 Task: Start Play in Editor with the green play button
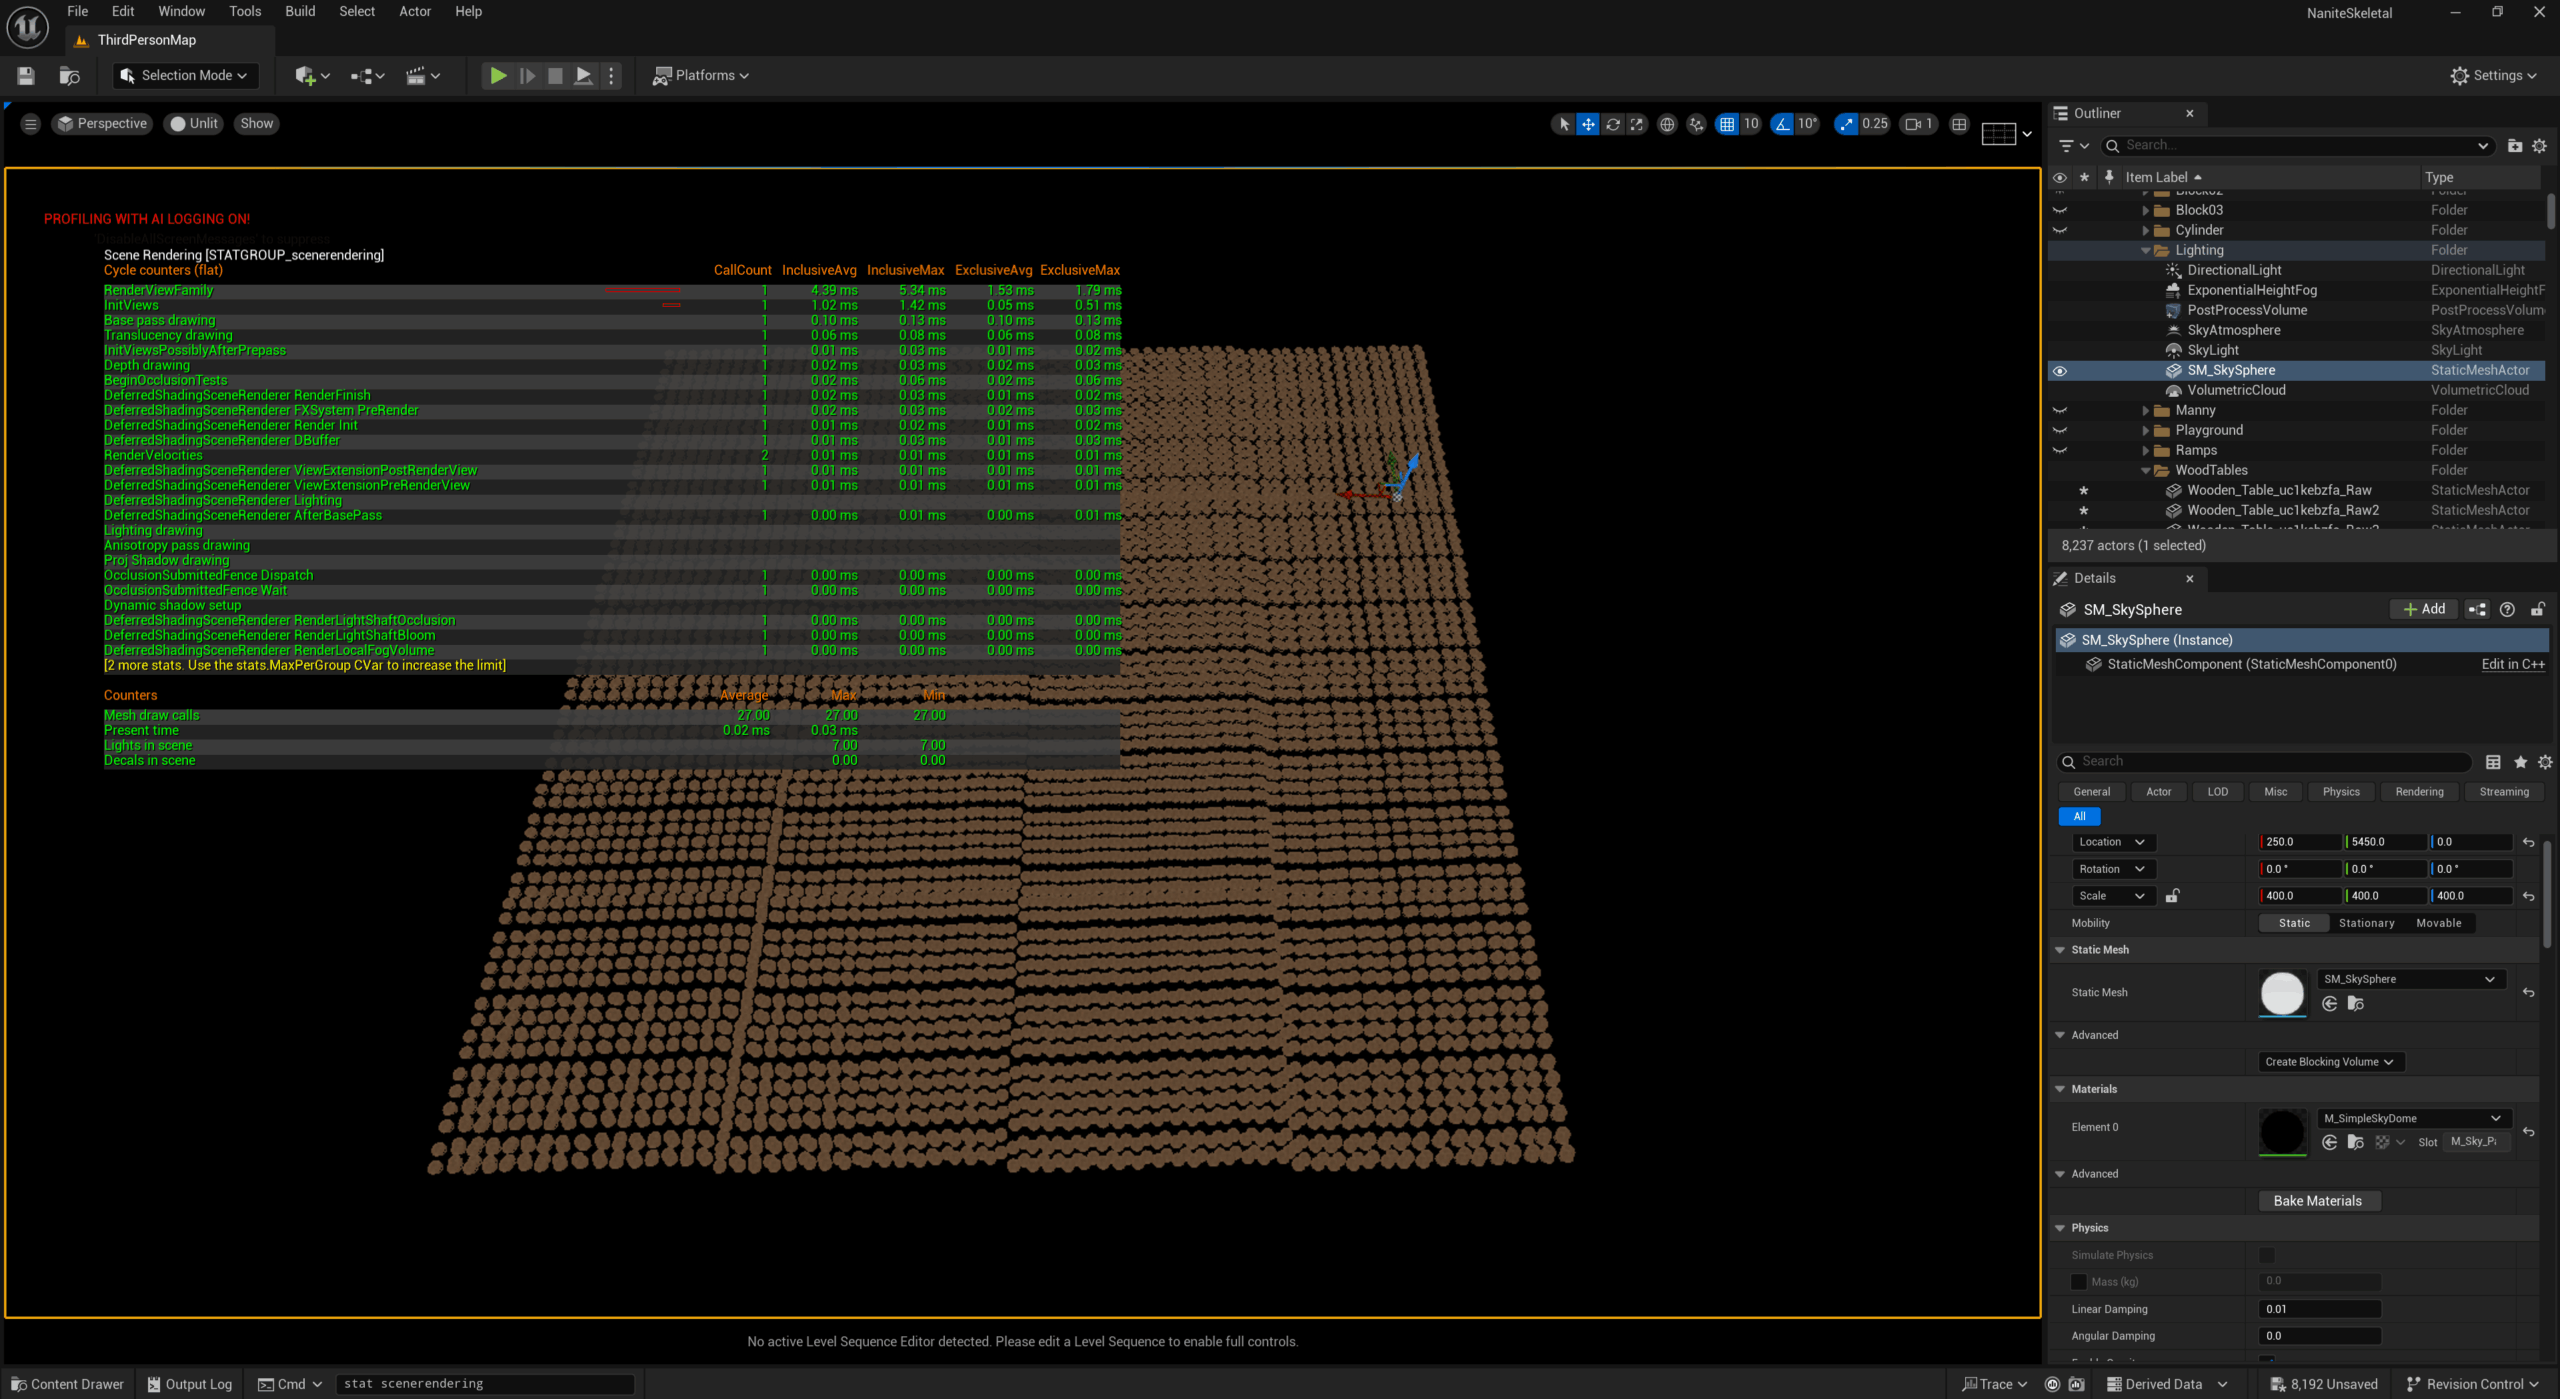click(x=497, y=76)
